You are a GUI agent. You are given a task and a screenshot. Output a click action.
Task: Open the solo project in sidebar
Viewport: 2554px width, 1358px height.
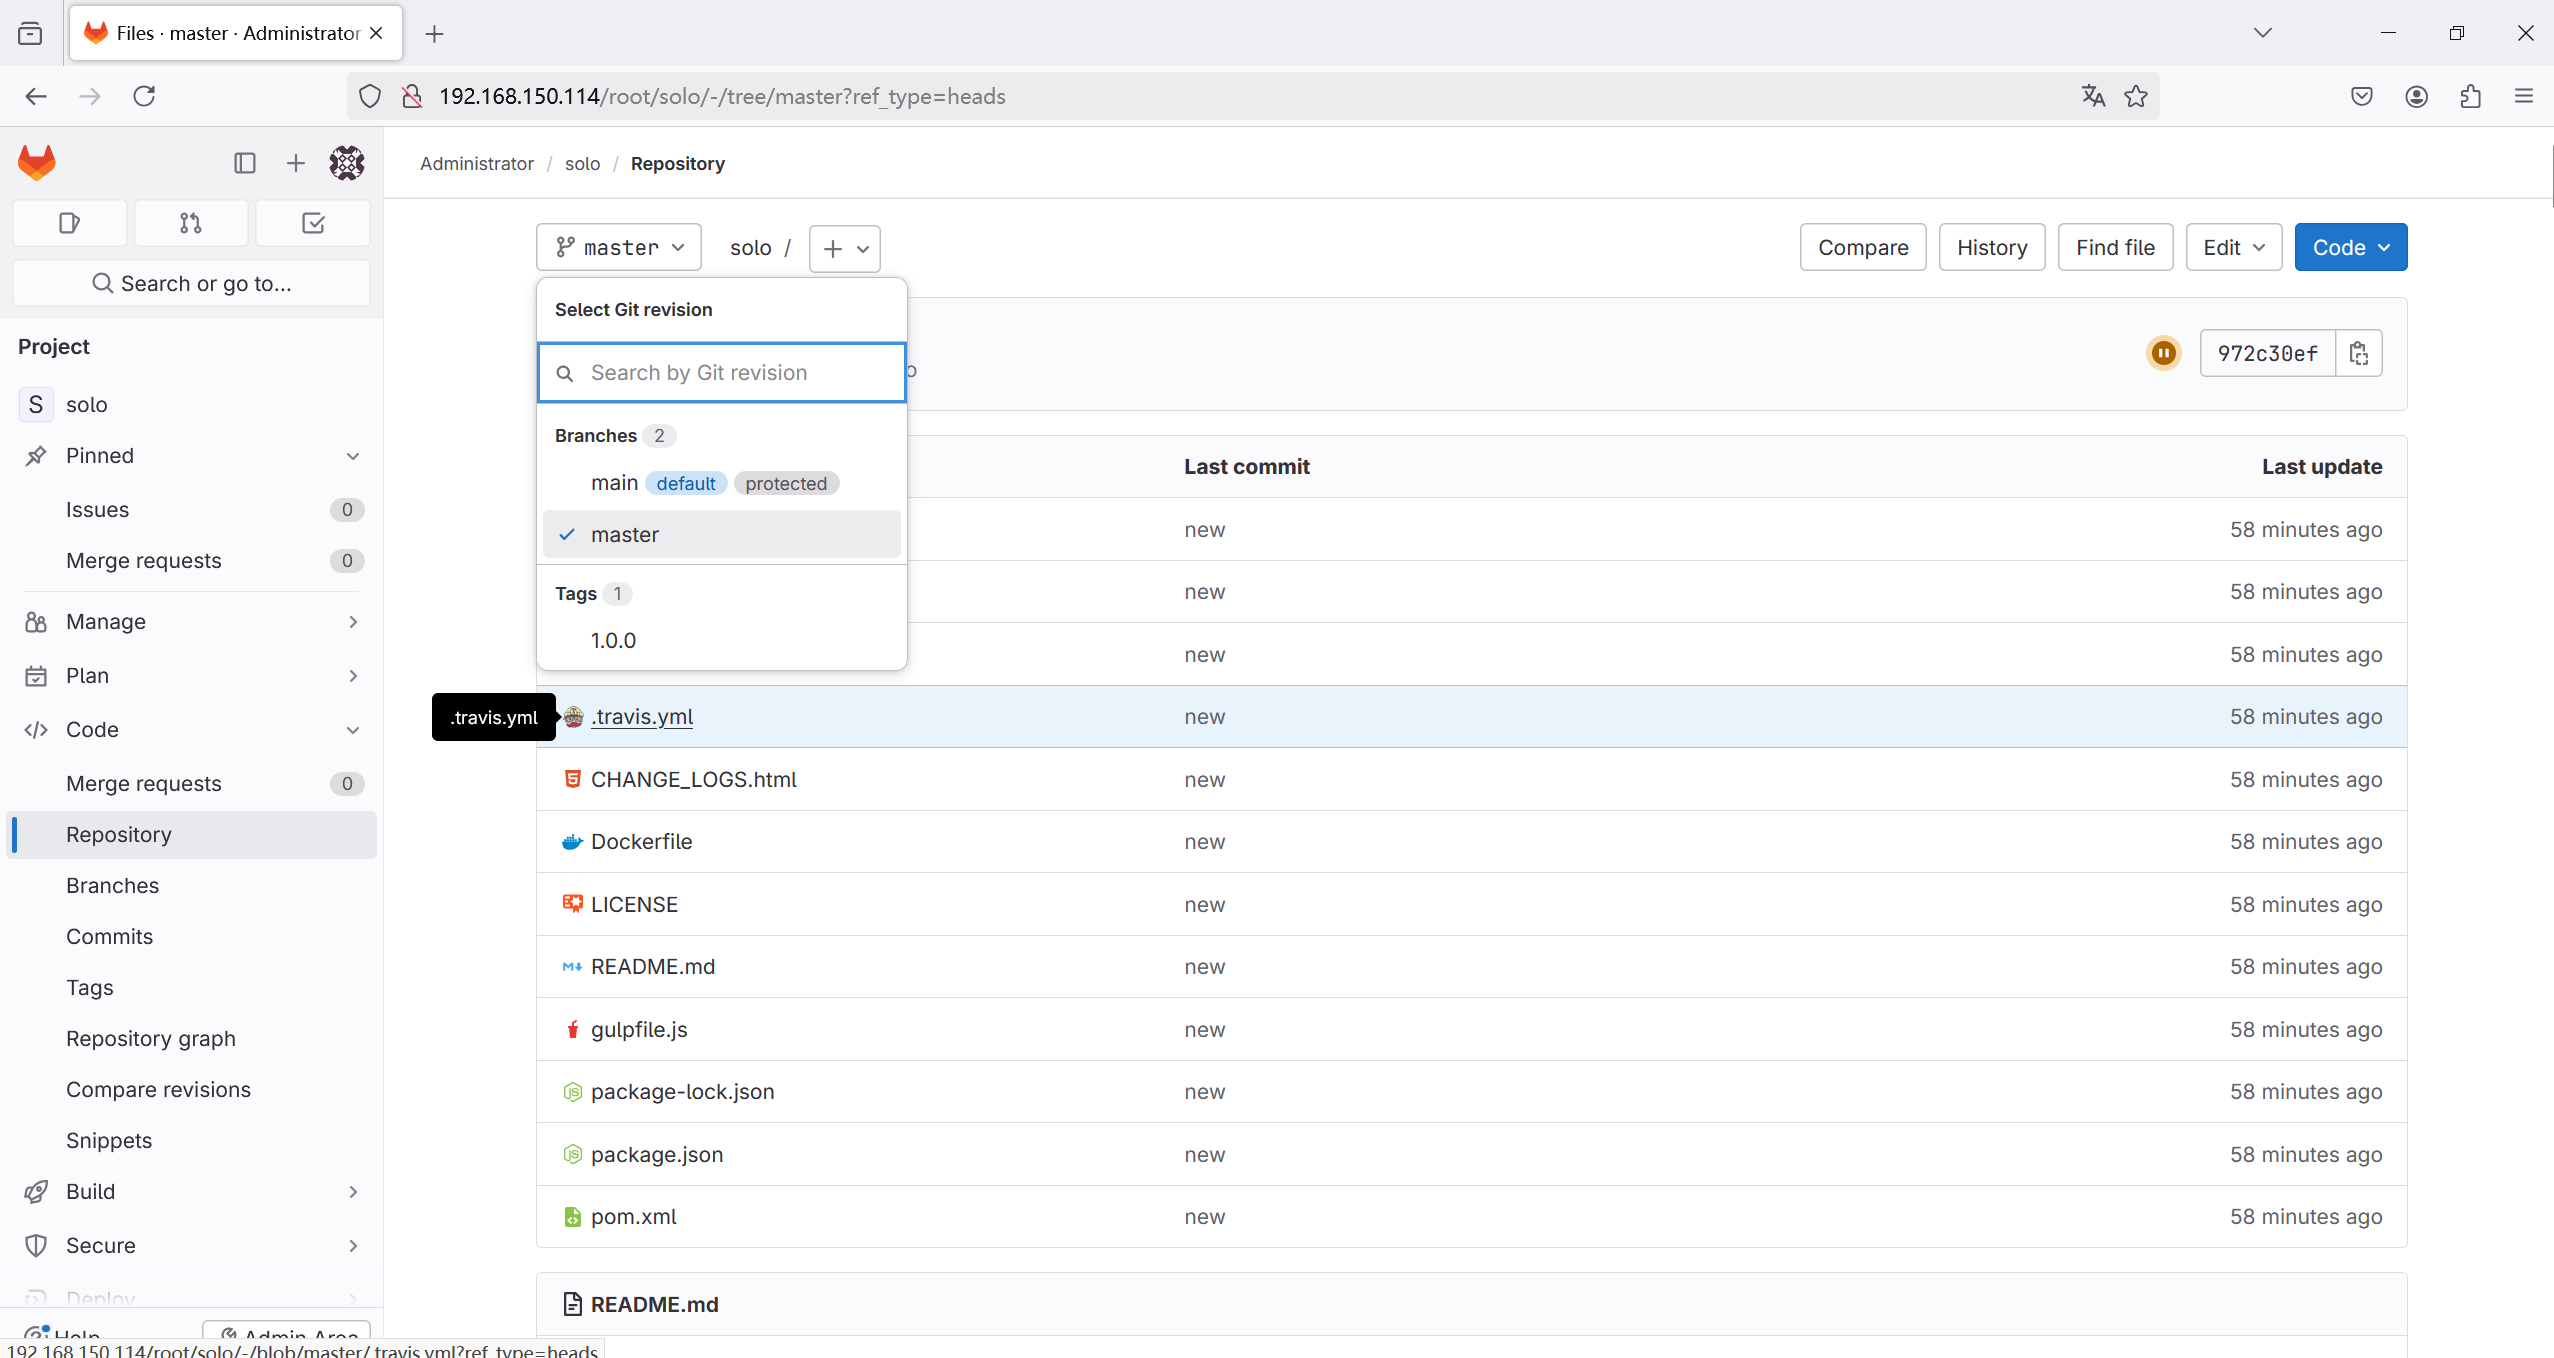coord(192,405)
